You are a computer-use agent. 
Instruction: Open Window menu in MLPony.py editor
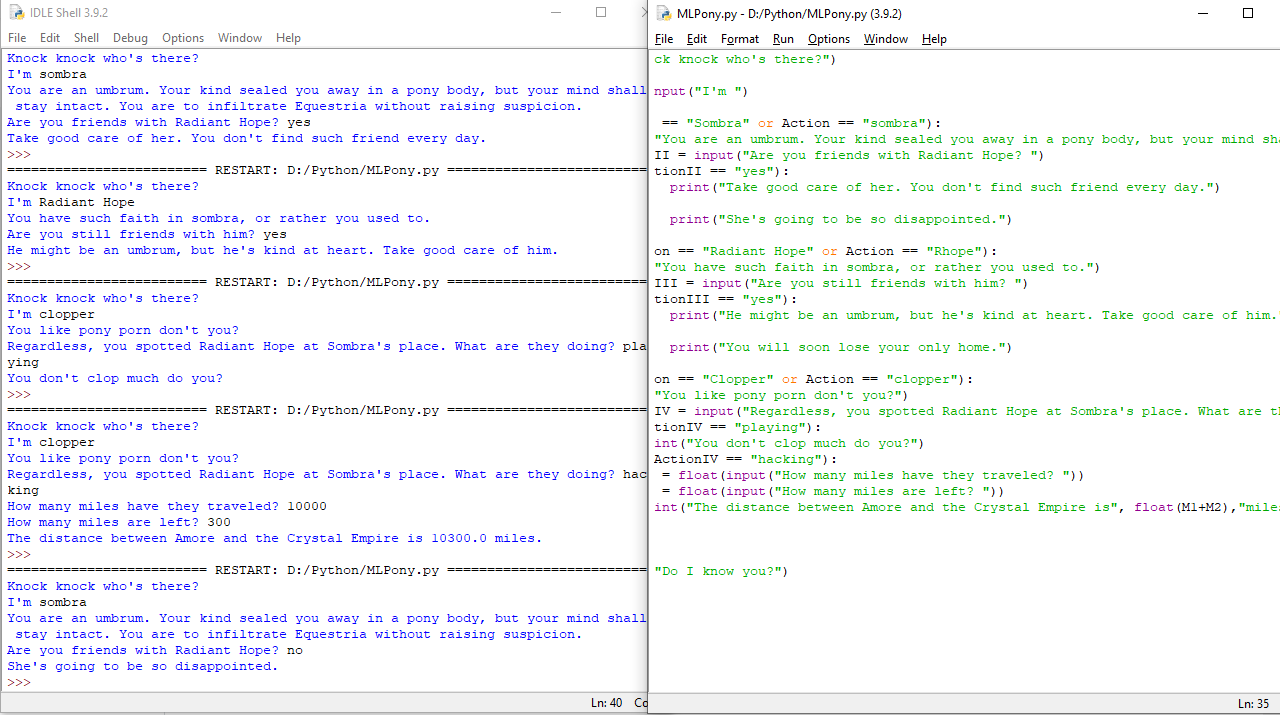click(x=885, y=39)
